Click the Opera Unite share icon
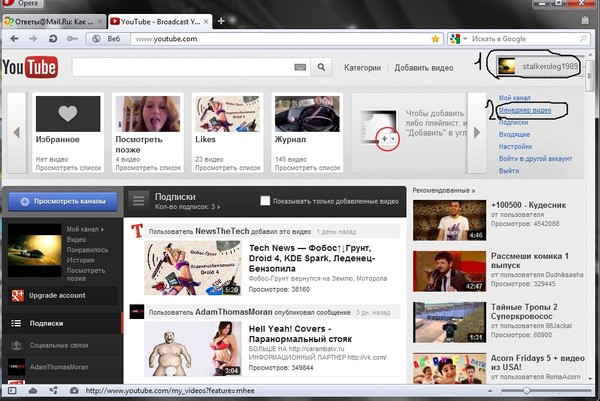This screenshot has height=401, width=600. (53, 391)
